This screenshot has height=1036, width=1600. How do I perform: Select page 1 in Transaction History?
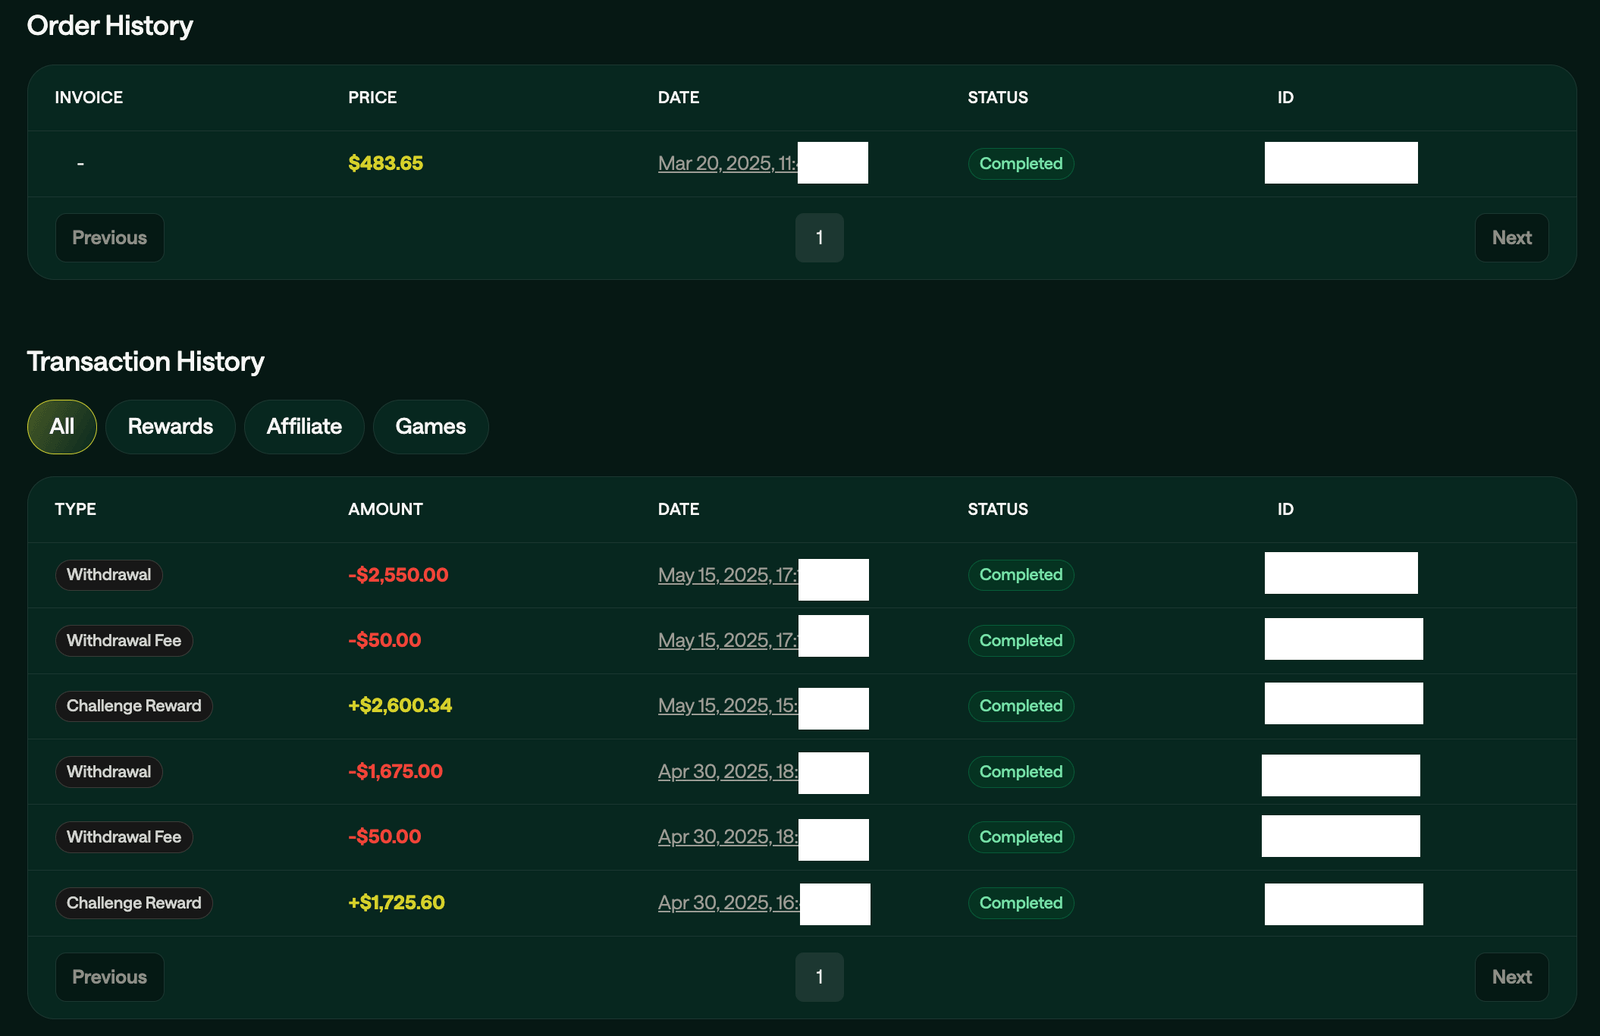[x=819, y=977]
